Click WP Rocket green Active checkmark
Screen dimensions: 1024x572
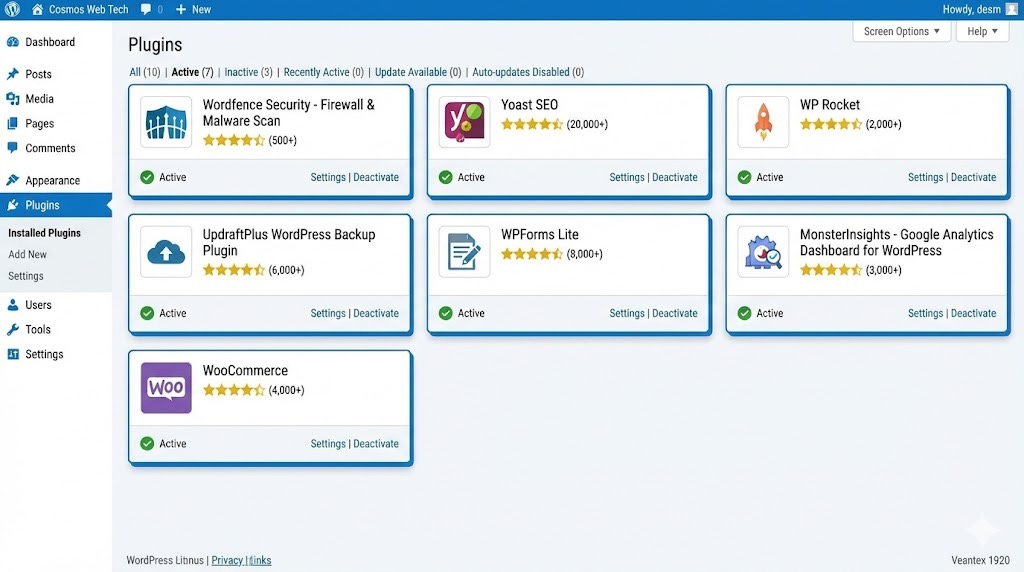(744, 177)
